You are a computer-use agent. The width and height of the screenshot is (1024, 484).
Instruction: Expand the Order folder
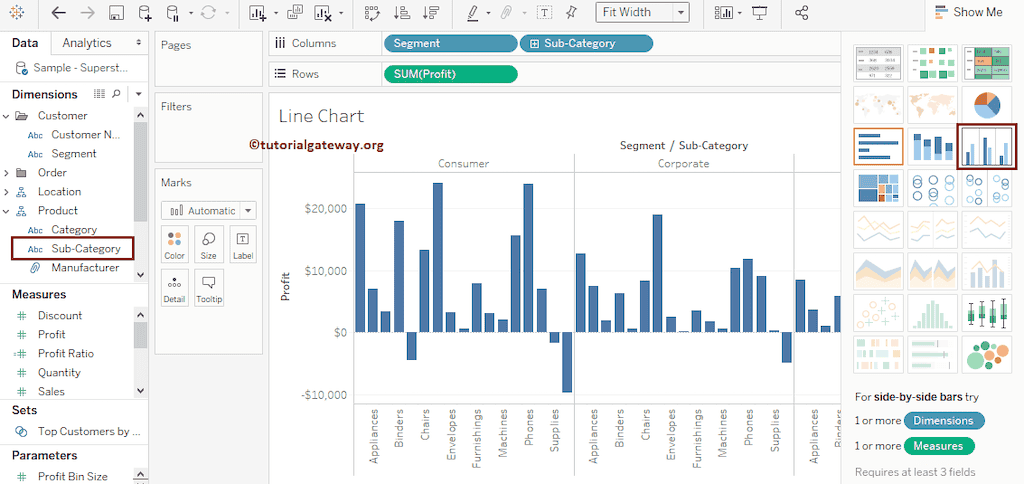[7, 173]
